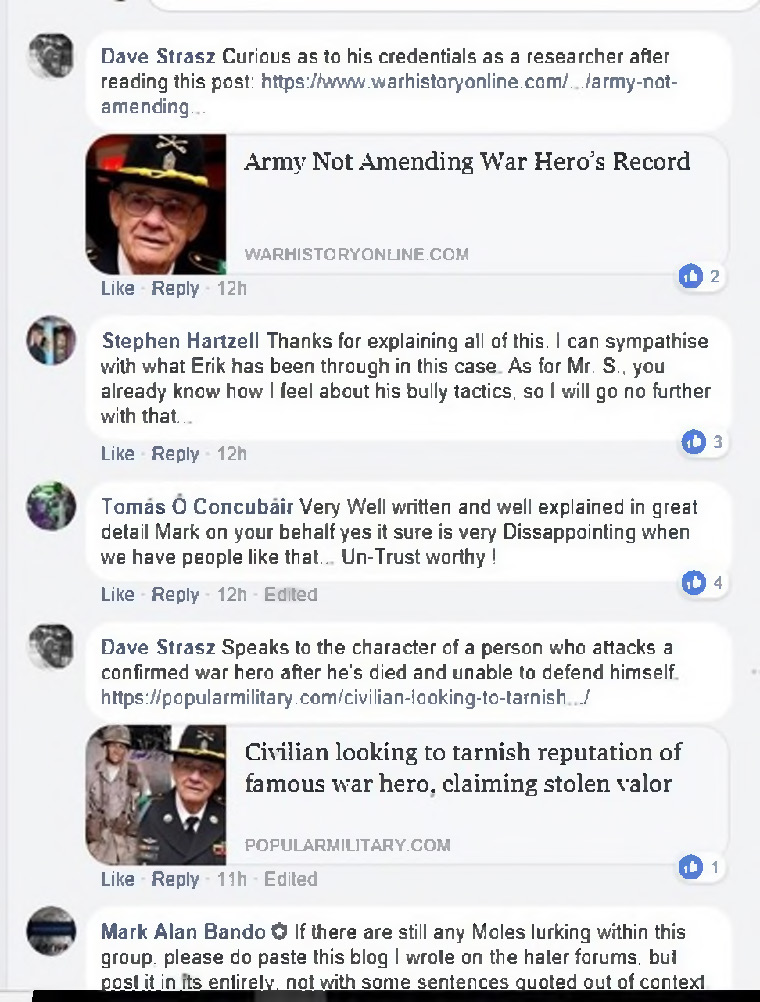The width and height of the screenshot is (760, 1002).
Task: Click the admin badge next to Mark Alan Bando
Action: (x=279, y=932)
